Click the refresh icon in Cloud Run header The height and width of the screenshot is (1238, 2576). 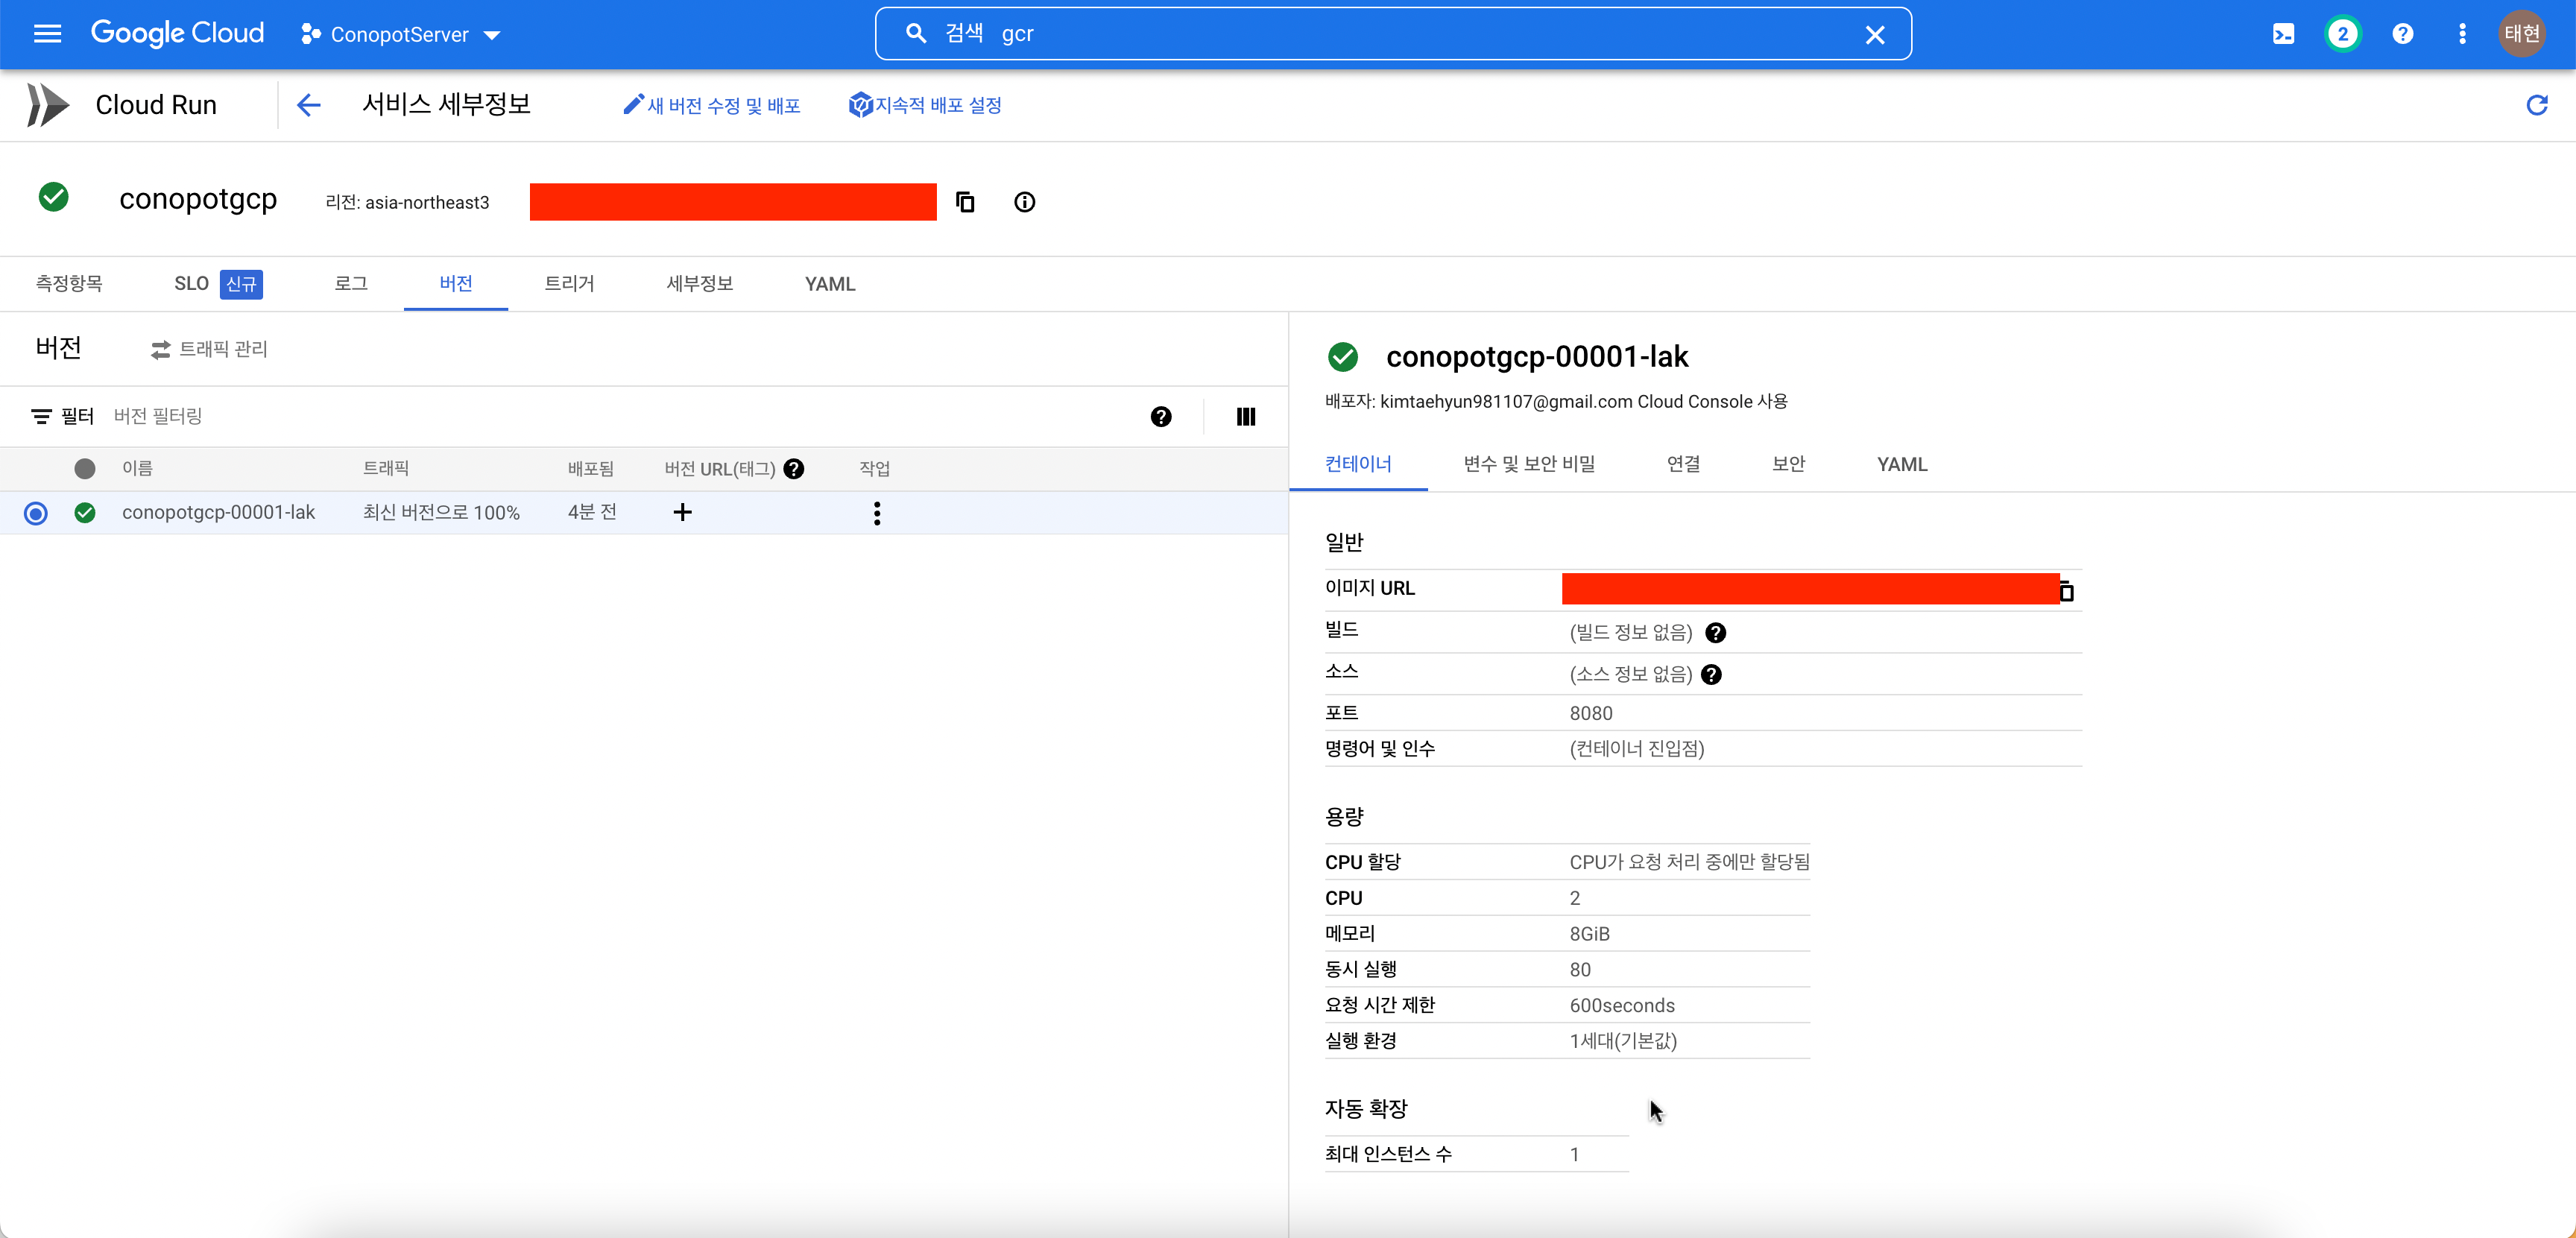[x=2536, y=105]
